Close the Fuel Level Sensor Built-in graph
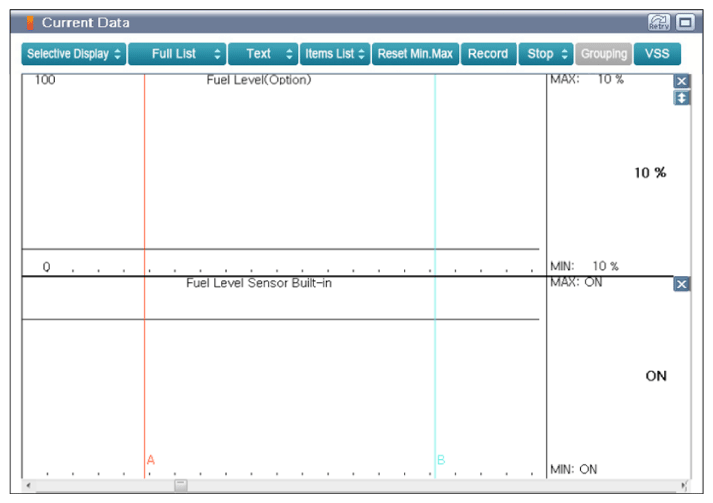 681,285
